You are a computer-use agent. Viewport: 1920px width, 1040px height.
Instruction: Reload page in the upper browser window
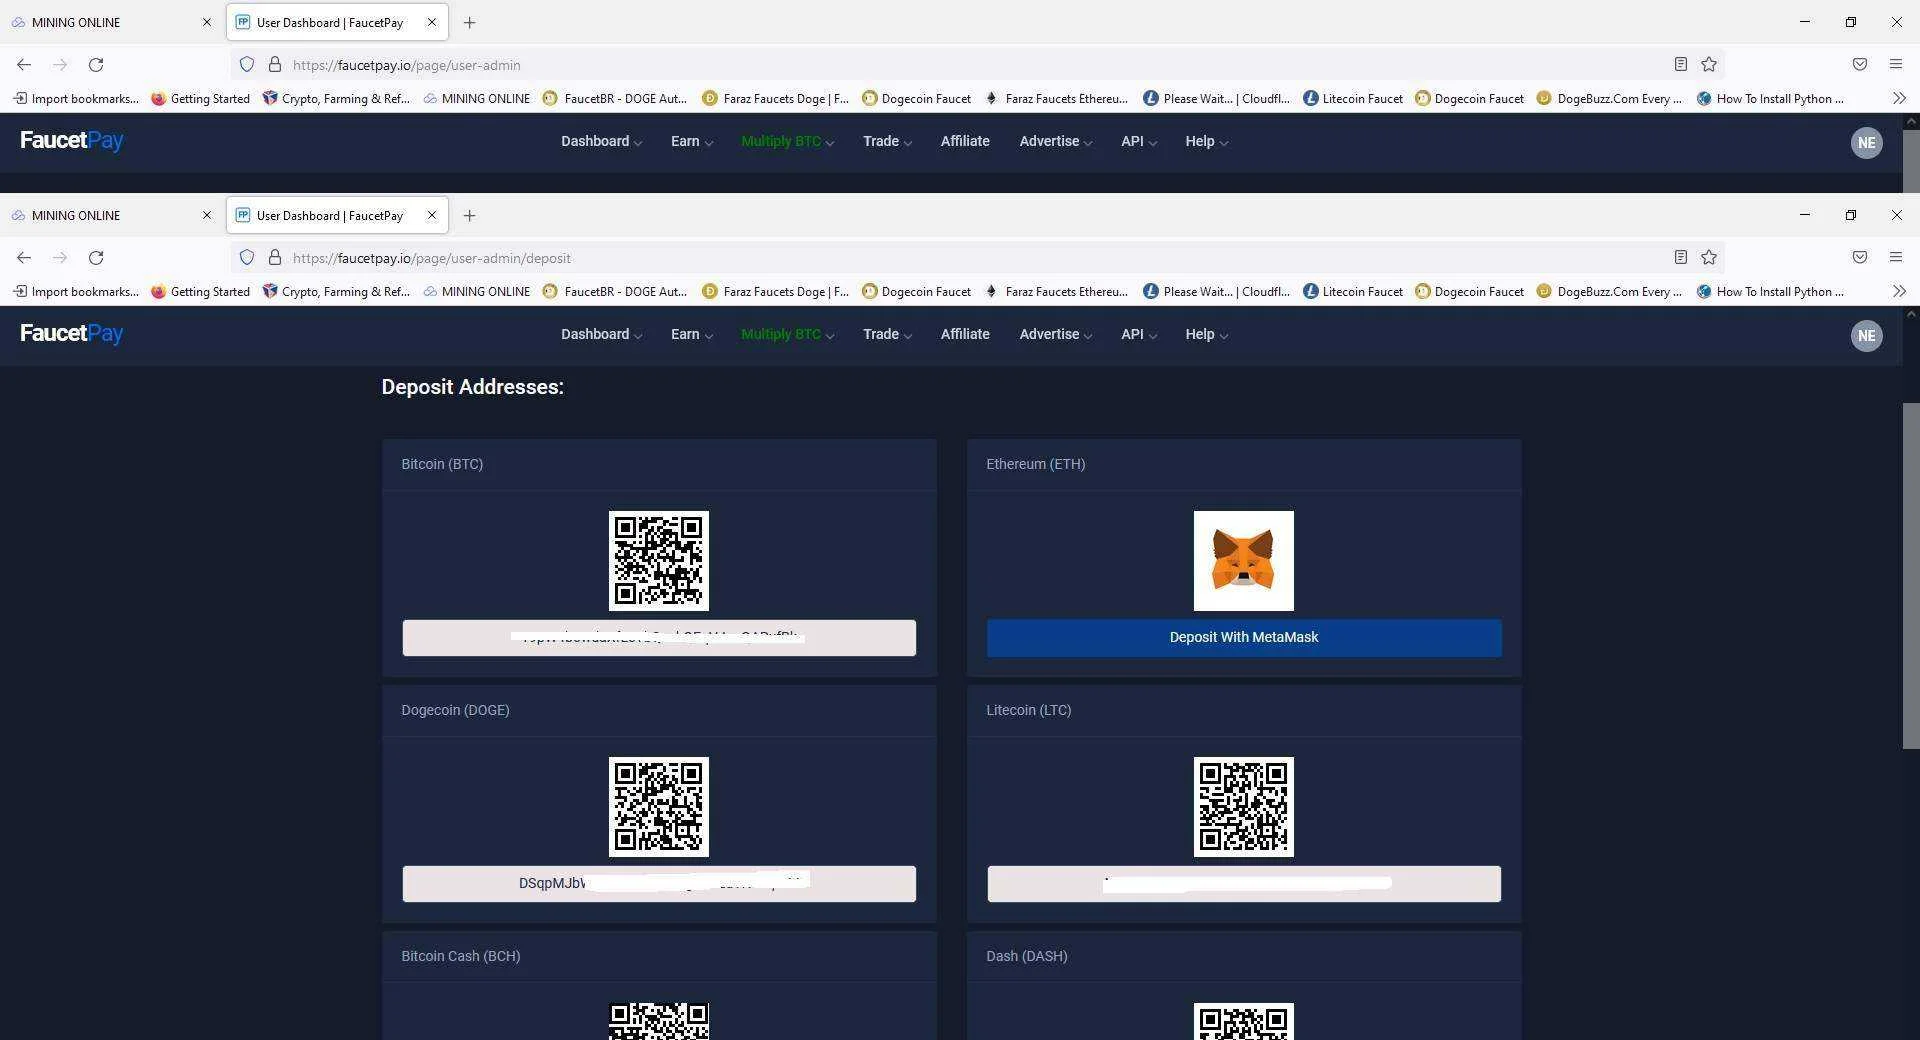(x=96, y=65)
